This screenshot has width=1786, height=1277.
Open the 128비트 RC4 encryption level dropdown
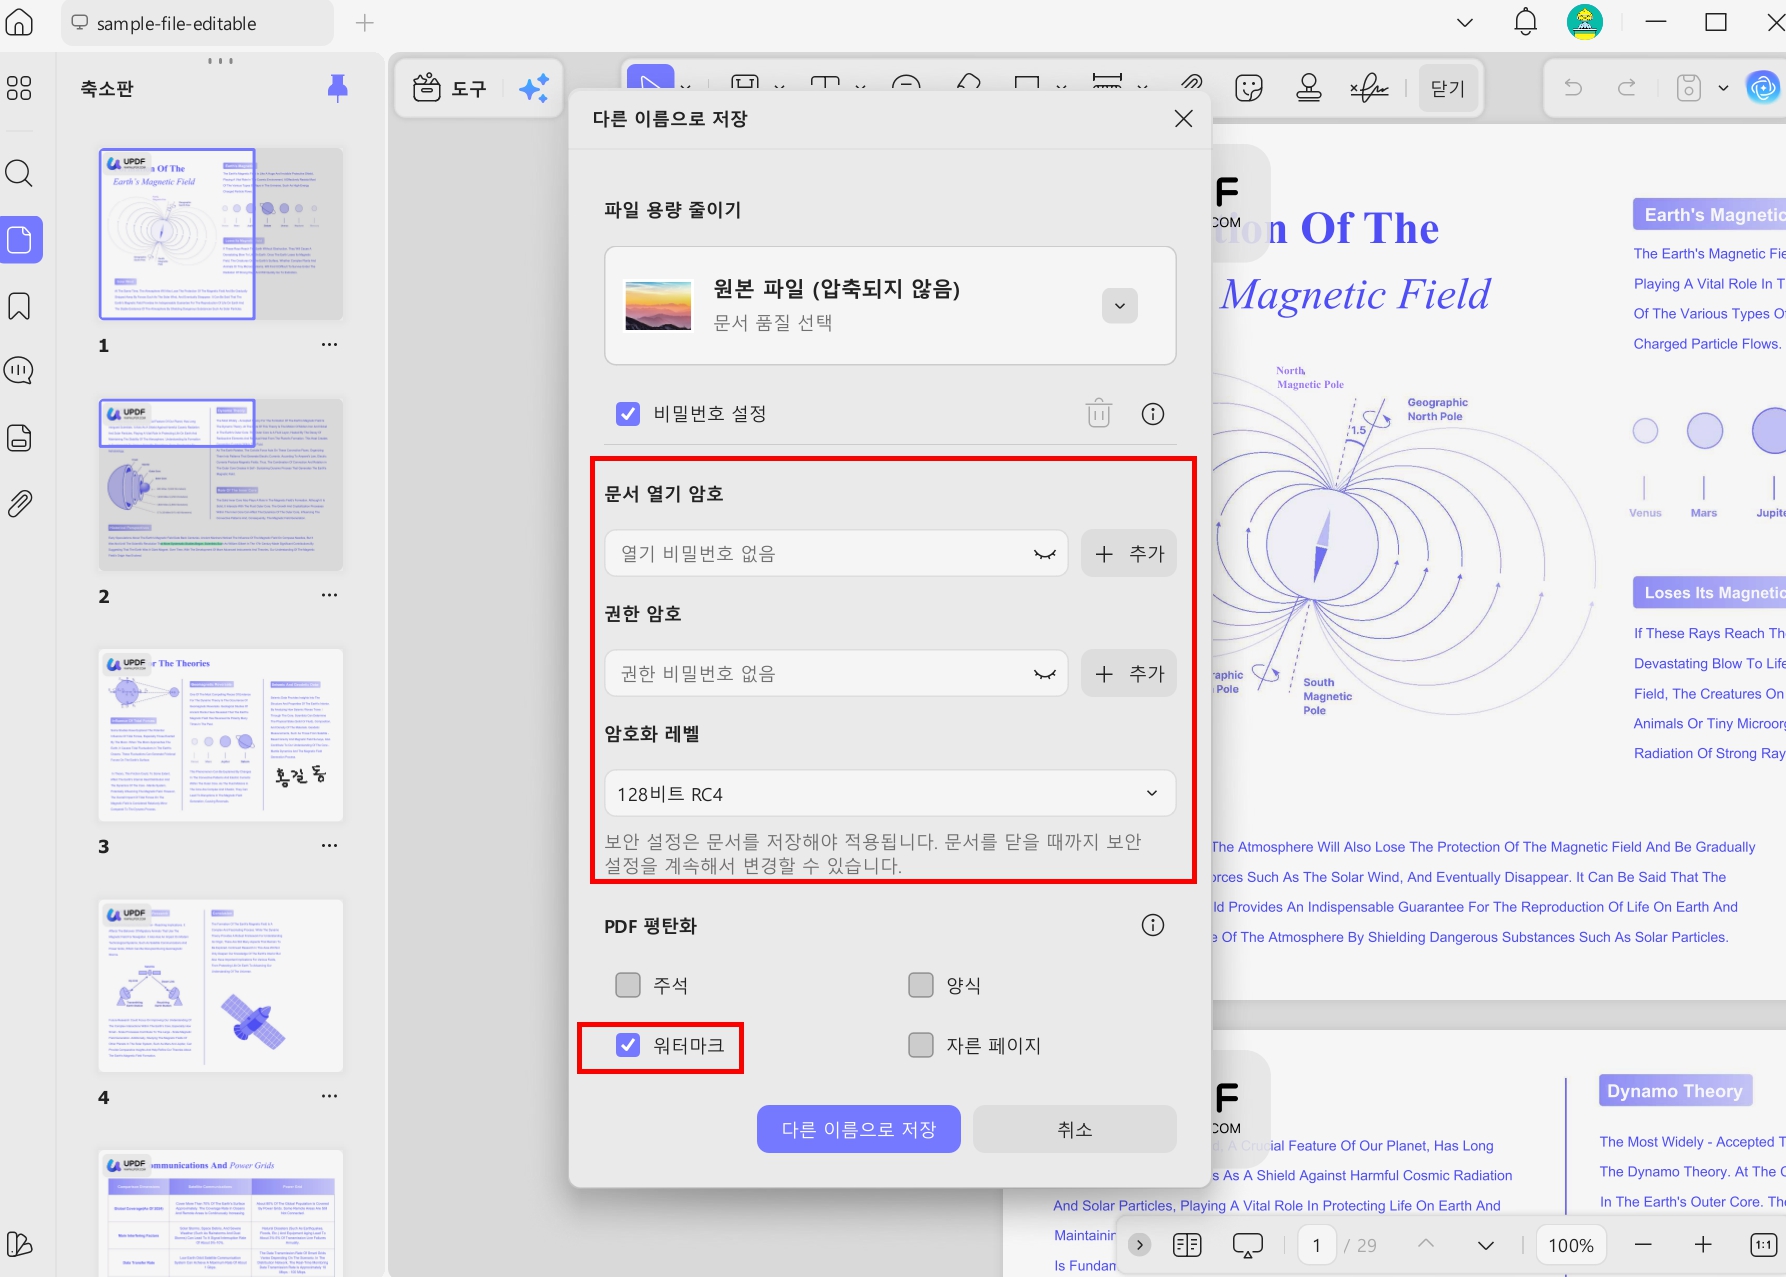[x=890, y=794]
